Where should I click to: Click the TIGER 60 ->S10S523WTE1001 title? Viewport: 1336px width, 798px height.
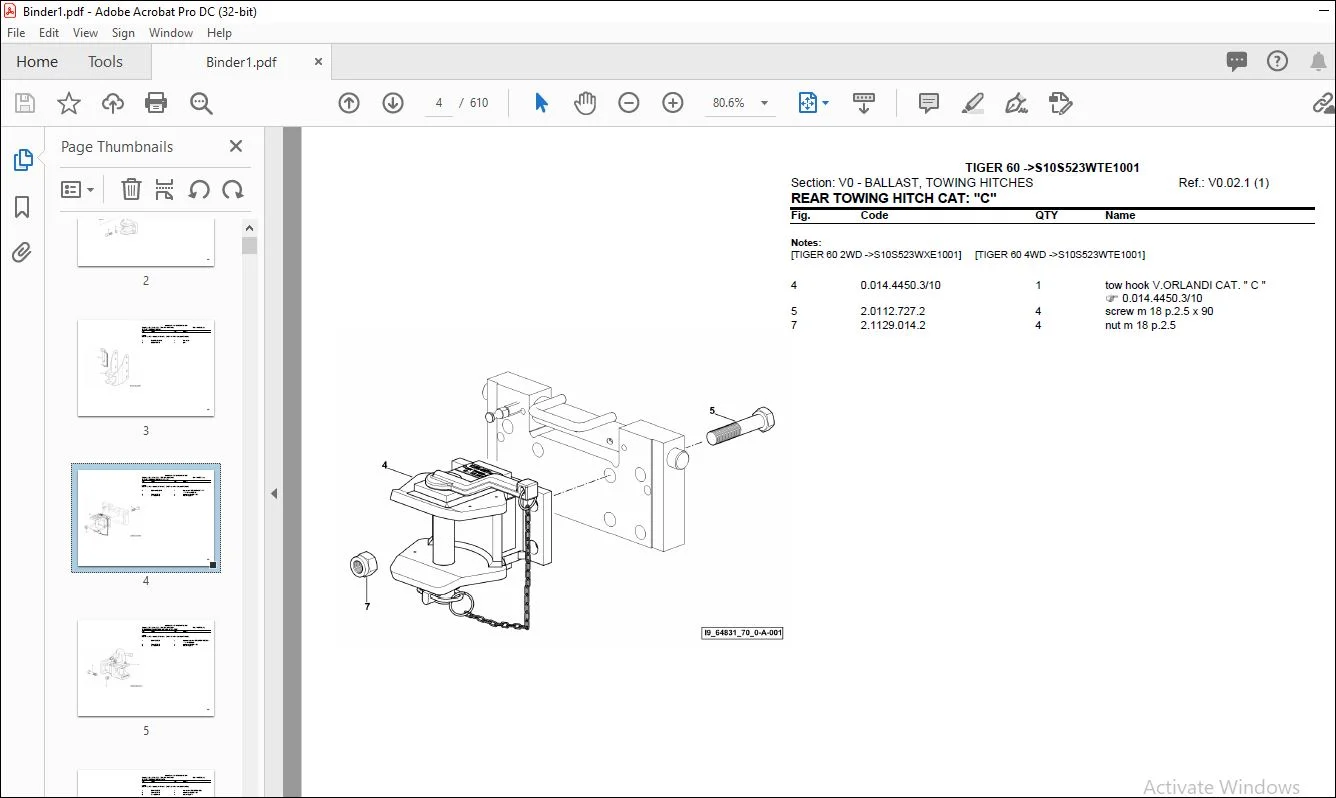1052,168
